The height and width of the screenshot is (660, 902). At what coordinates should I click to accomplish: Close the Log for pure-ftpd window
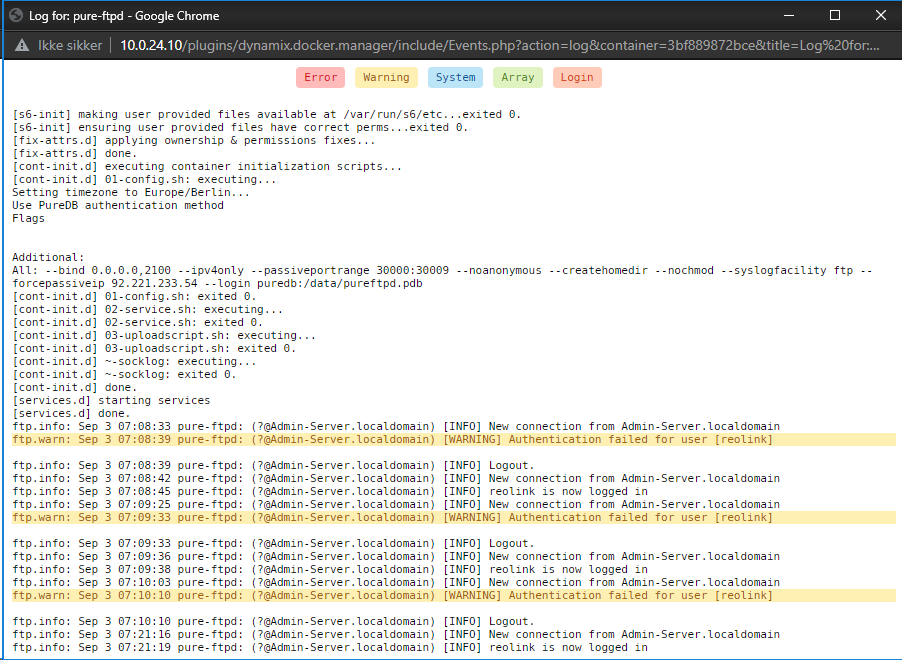click(x=881, y=16)
